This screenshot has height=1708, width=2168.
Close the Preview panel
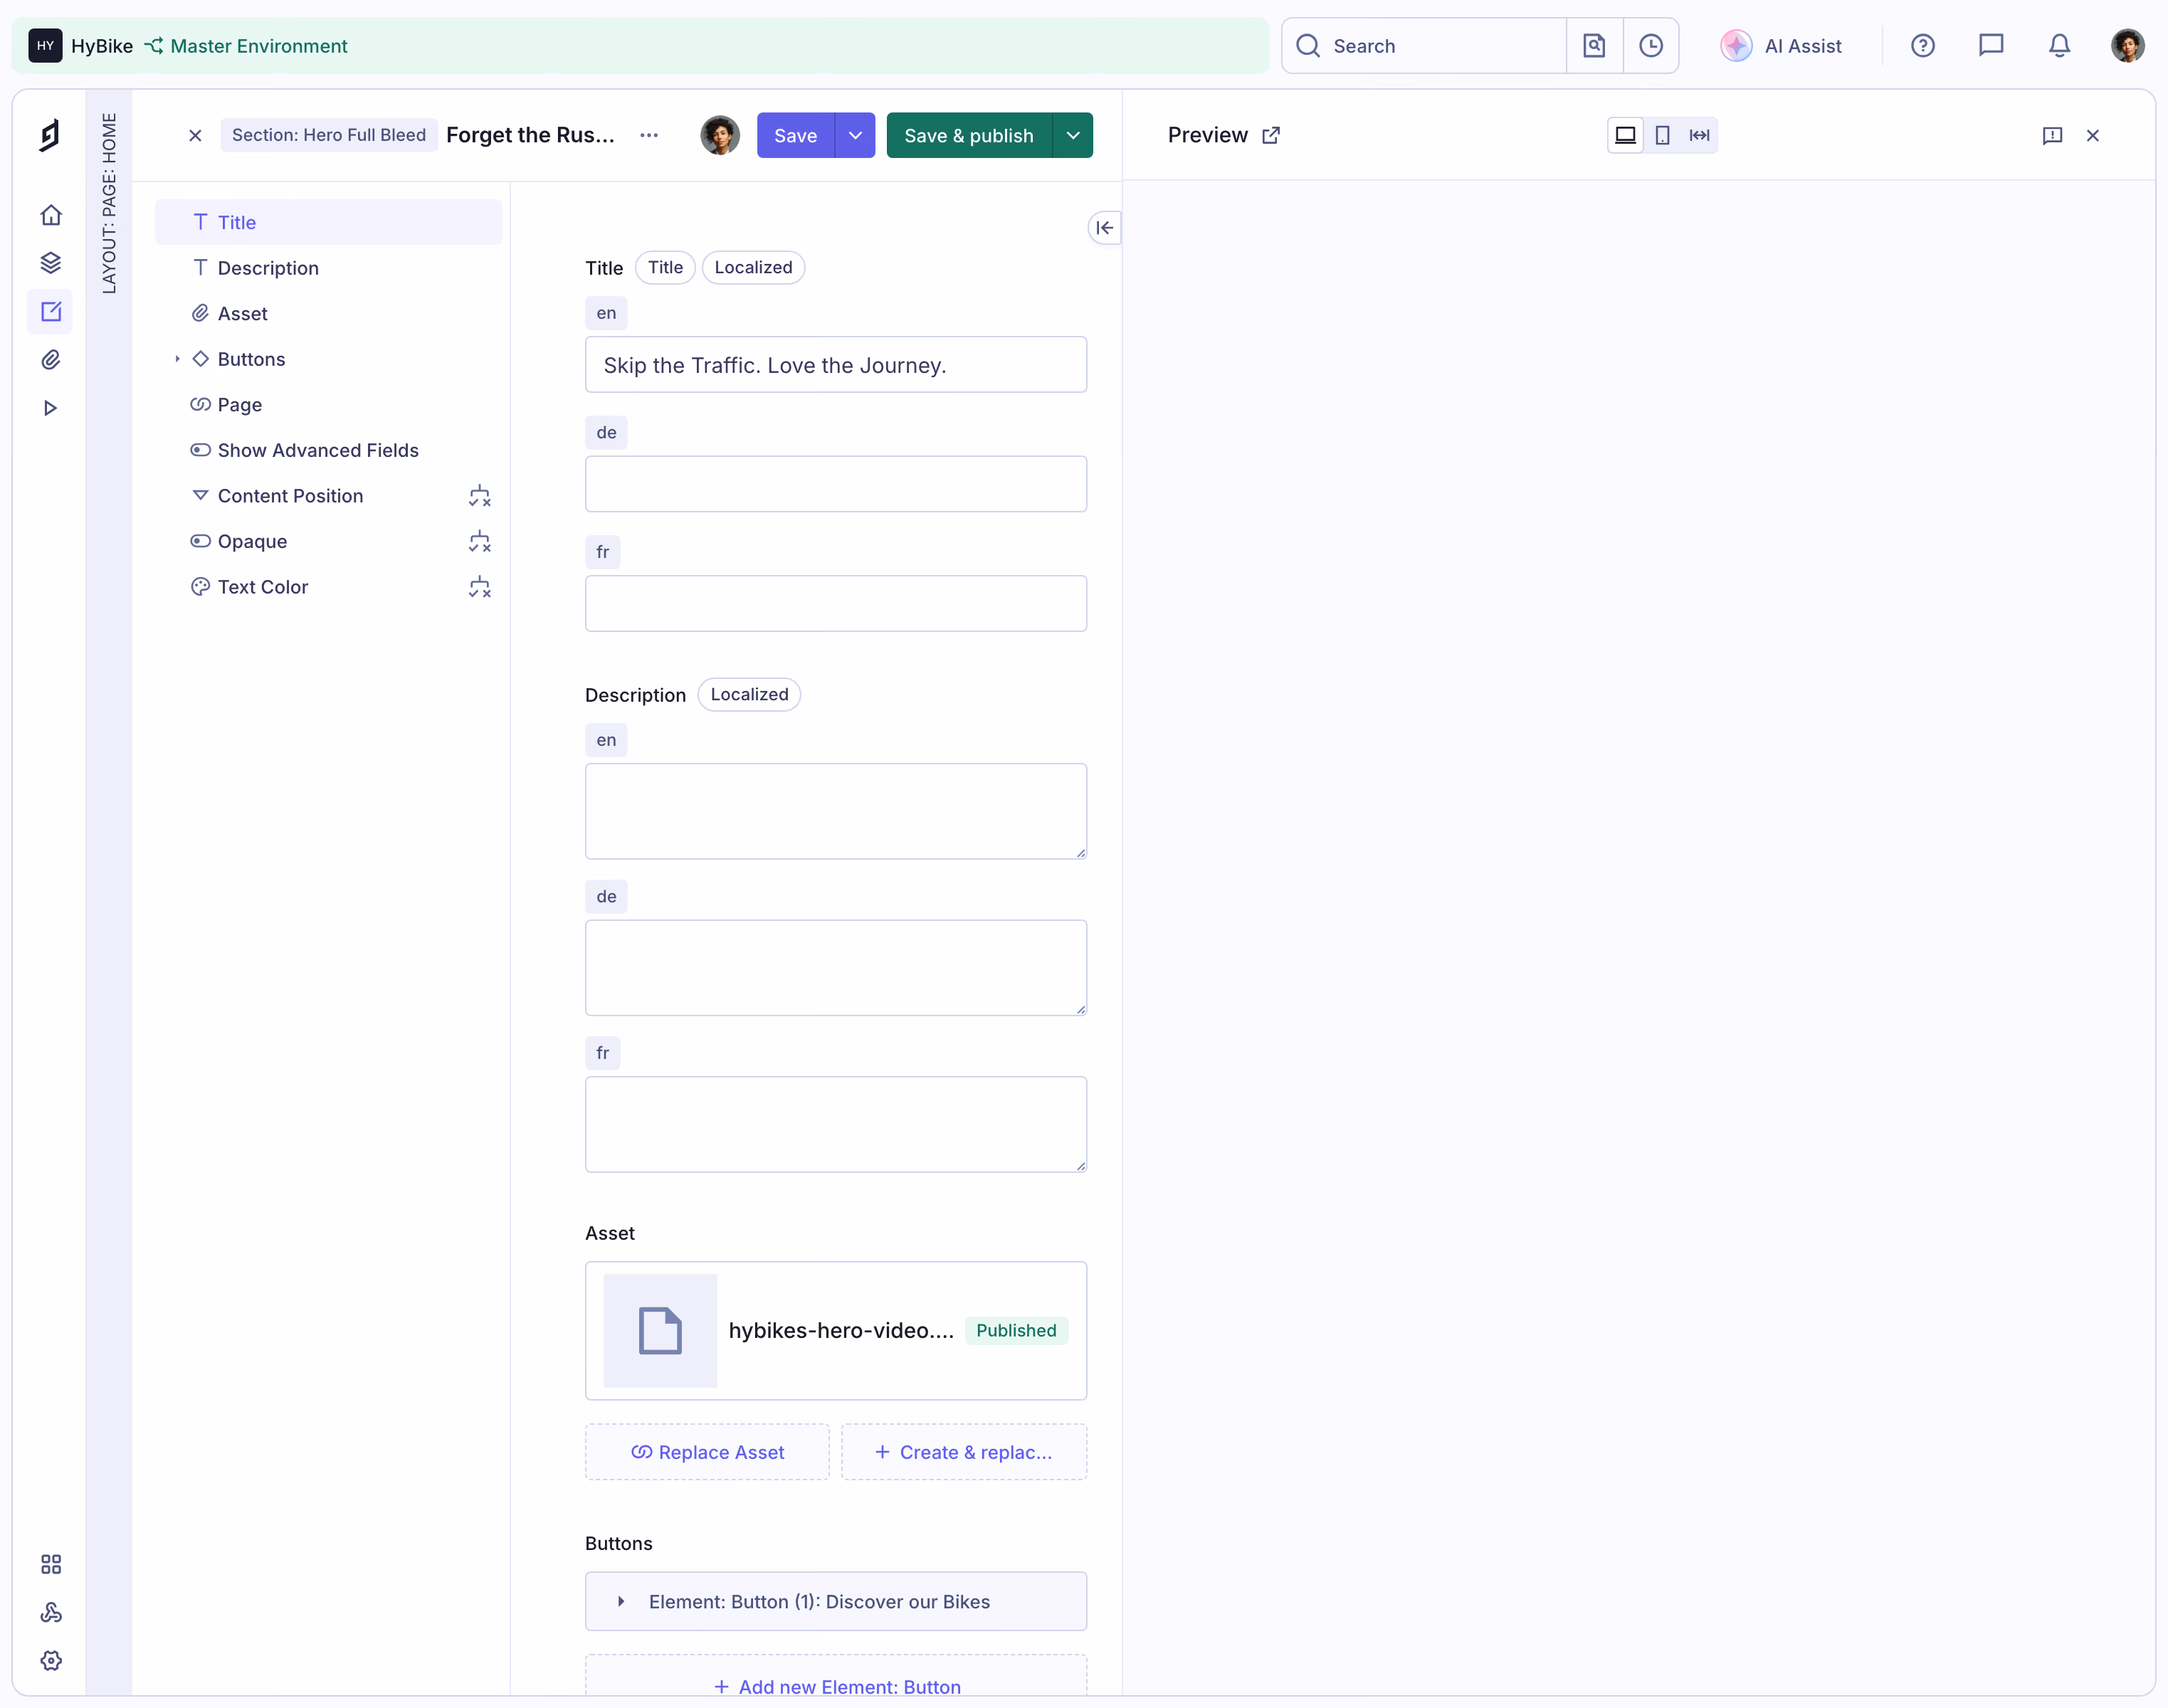[2093, 135]
